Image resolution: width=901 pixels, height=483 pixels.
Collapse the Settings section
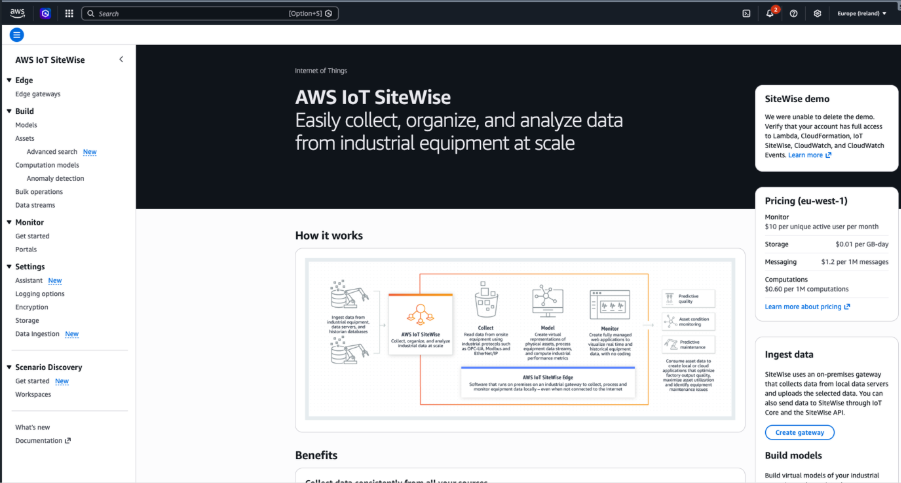coord(9,266)
